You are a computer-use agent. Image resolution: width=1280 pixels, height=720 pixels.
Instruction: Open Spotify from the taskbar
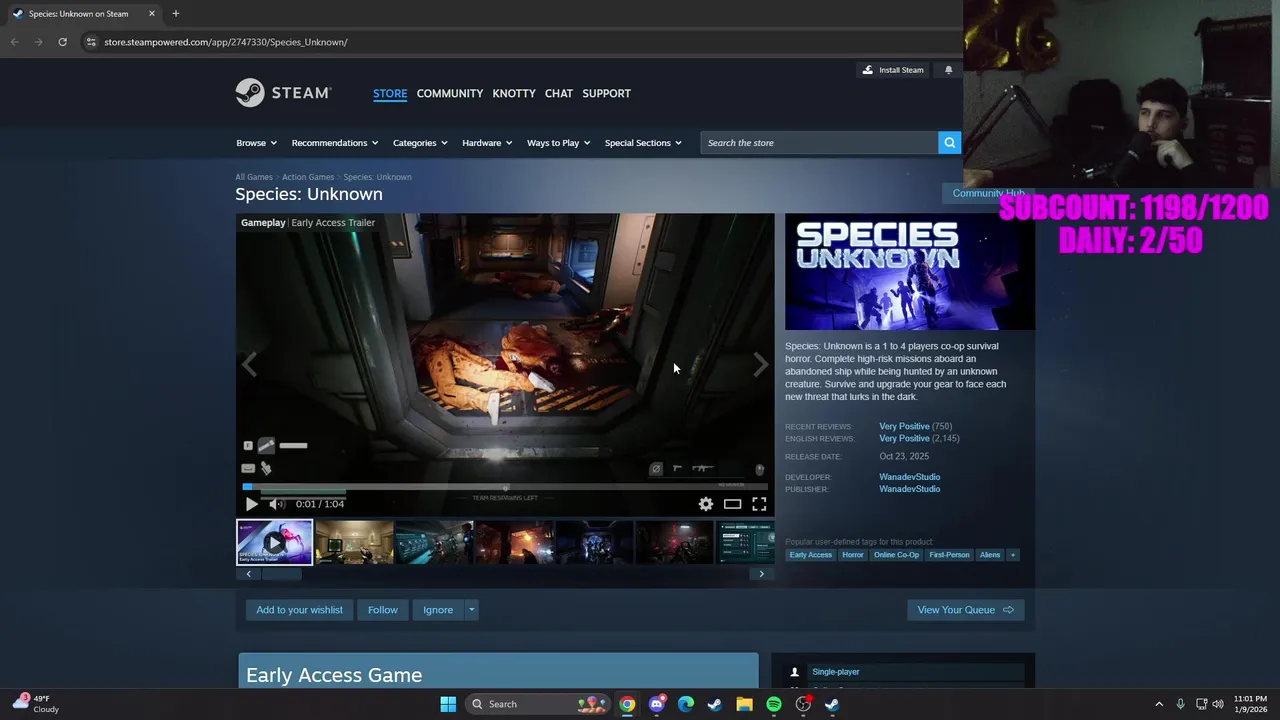click(774, 704)
